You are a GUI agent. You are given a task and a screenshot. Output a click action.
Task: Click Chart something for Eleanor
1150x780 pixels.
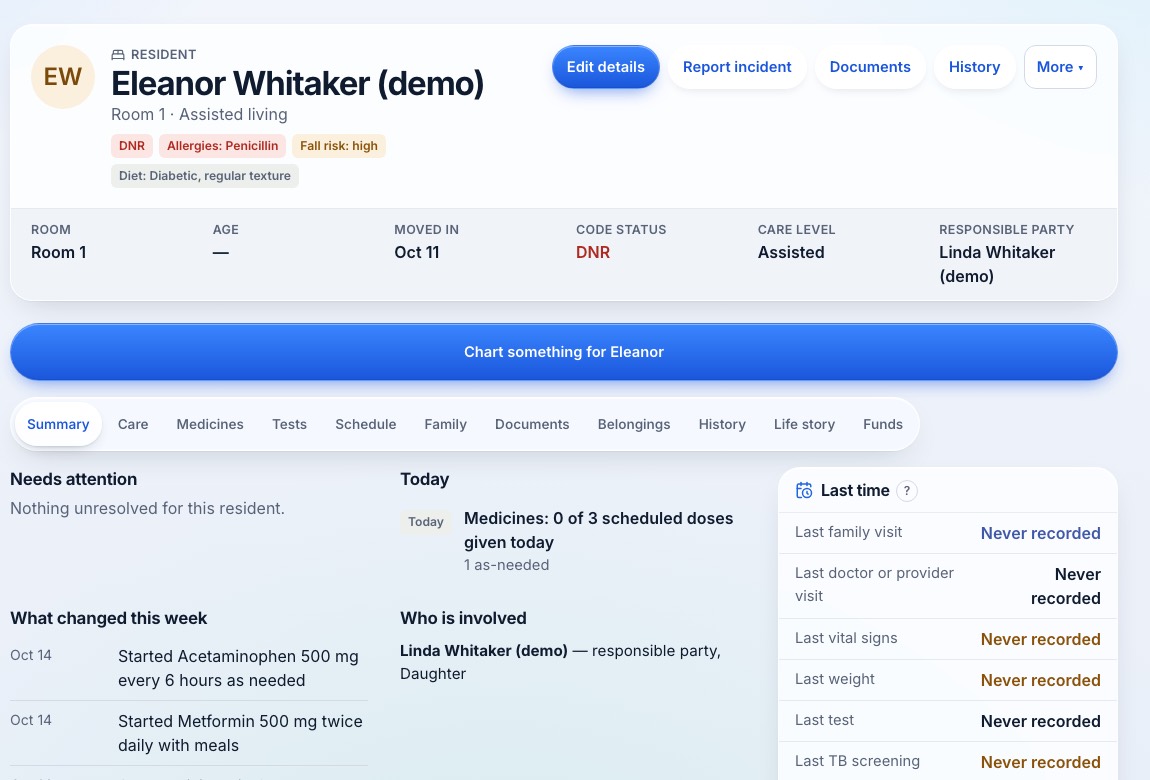564,352
